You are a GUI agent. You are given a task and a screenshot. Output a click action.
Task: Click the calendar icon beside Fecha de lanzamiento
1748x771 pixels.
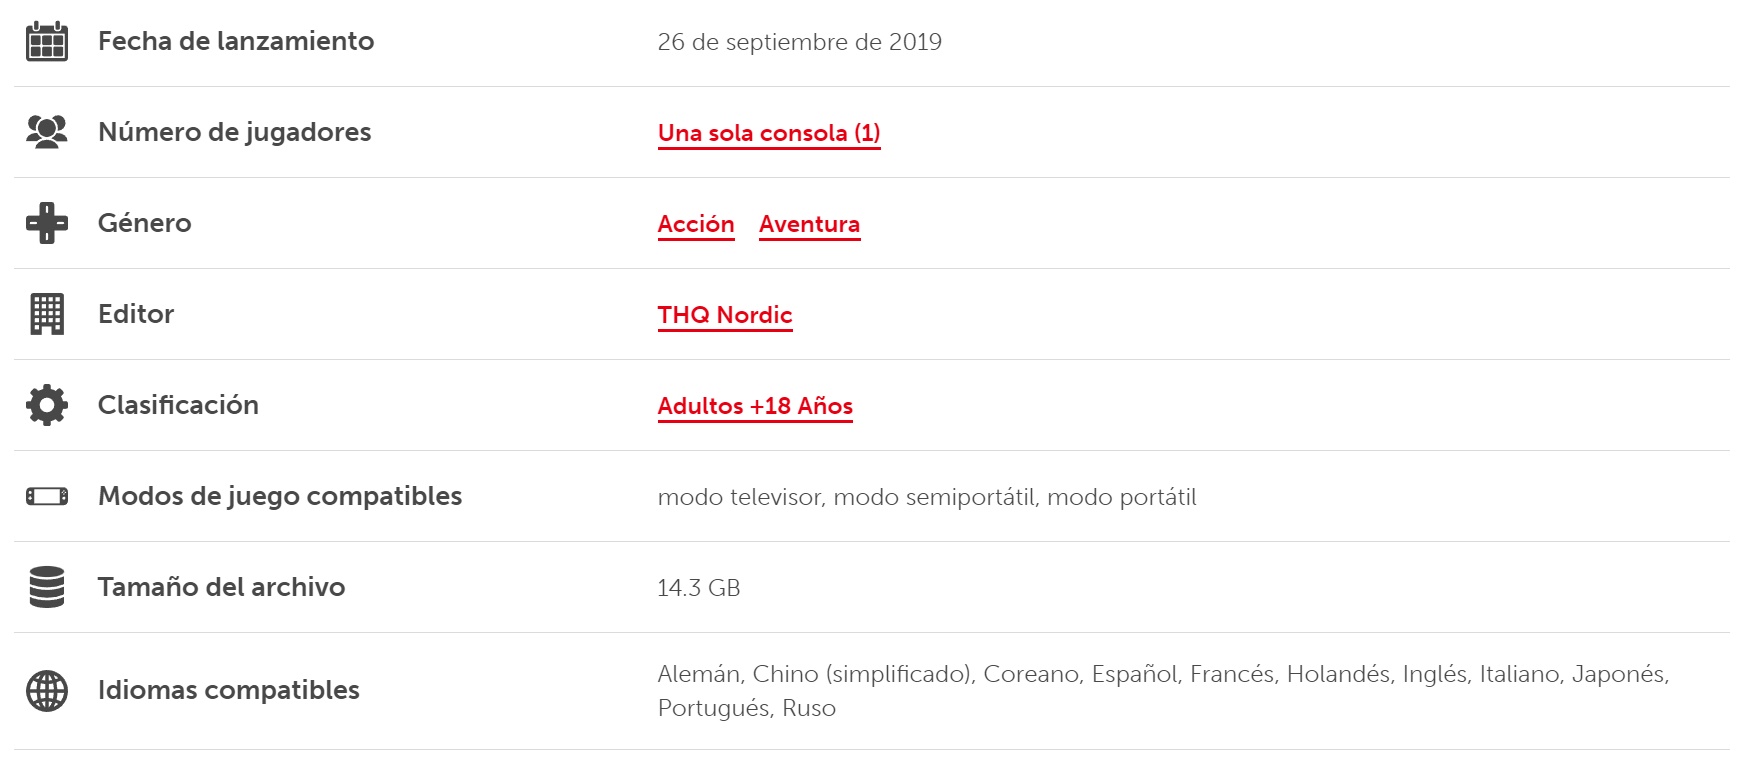click(x=47, y=41)
